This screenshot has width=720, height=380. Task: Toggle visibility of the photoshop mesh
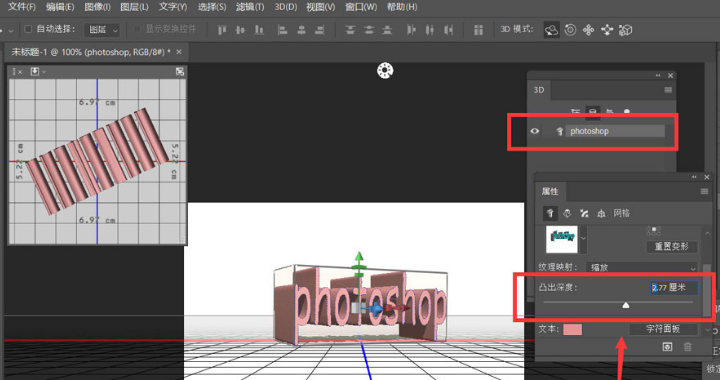click(534, 131)
